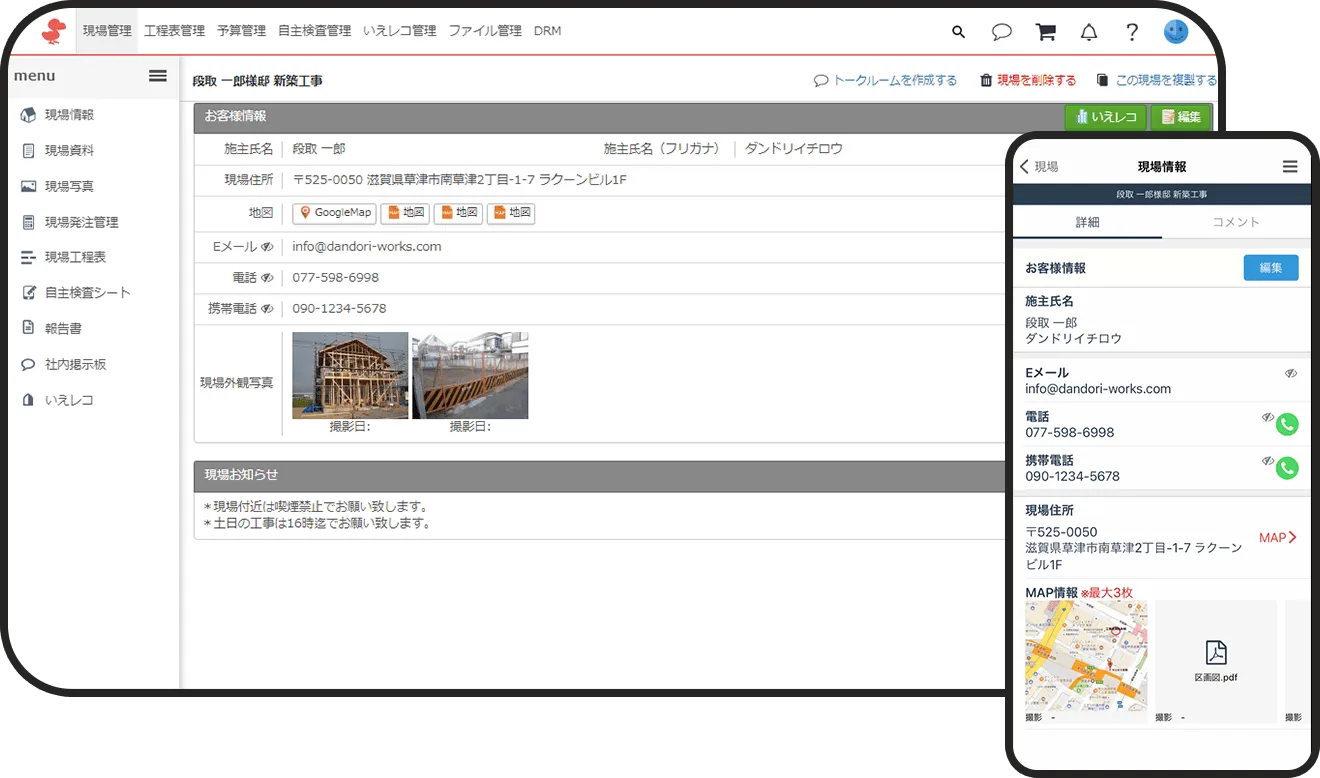The width and height of the screenshot is (1320, 778).
Task: Open the shopping cart icon
Action: [1046, 32]
